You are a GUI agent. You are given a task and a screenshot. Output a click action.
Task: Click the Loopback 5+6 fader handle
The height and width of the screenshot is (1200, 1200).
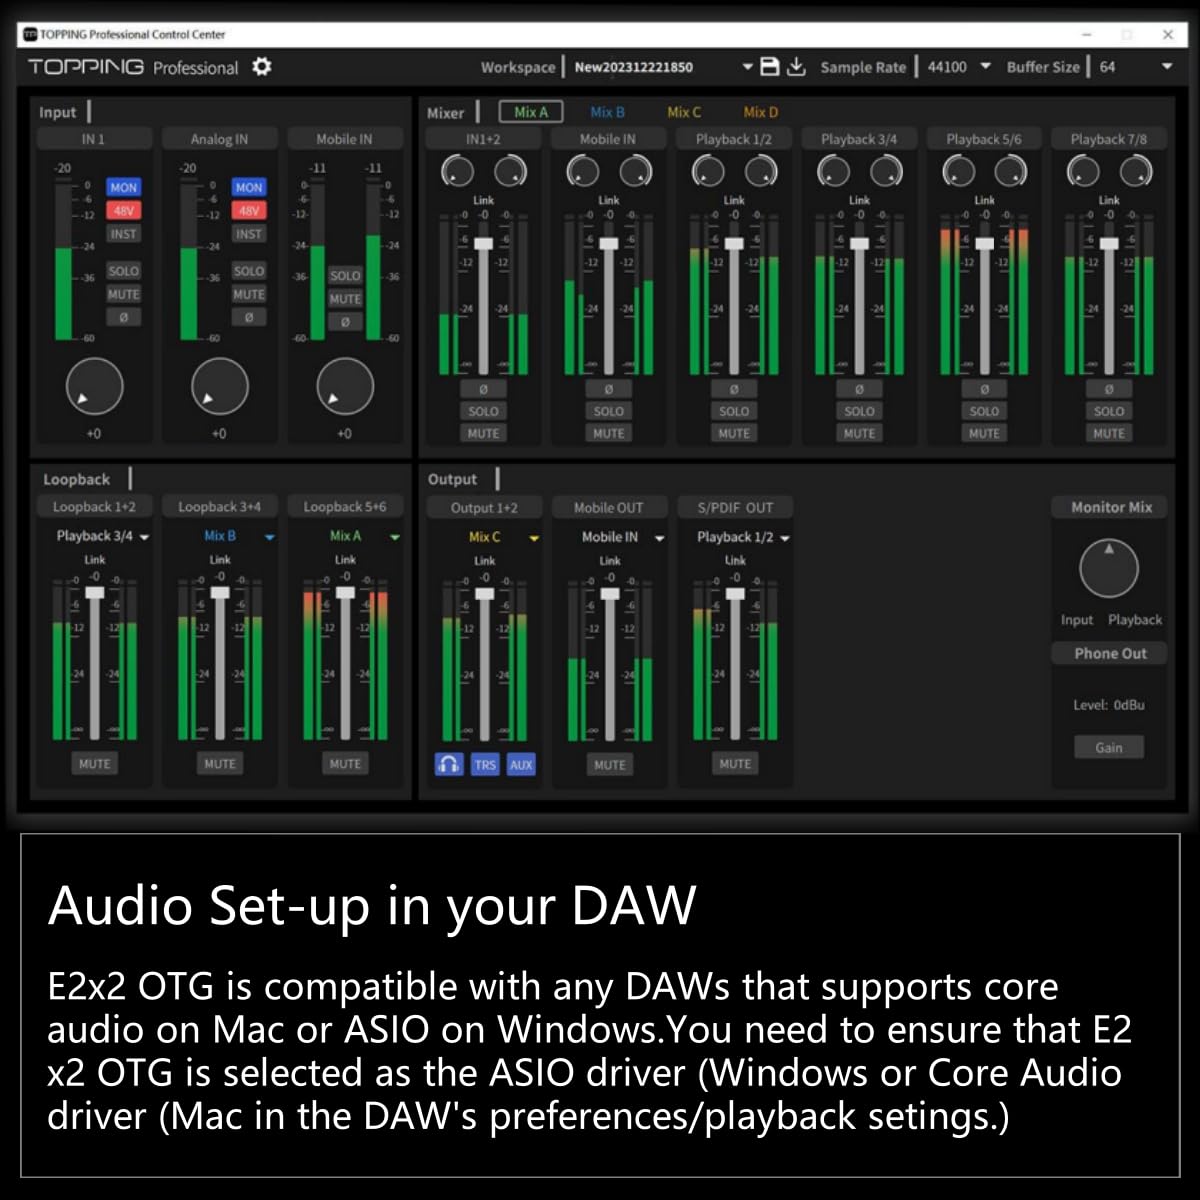coord(345,593)
